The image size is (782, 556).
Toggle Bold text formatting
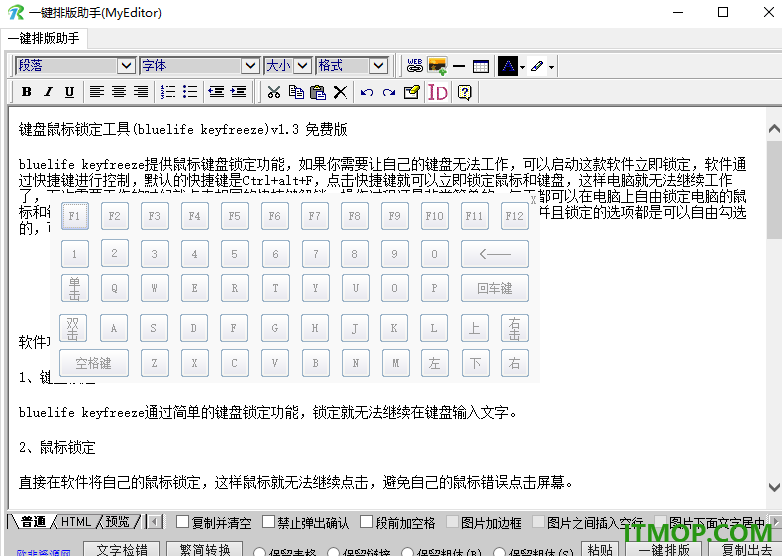point(27,92)
